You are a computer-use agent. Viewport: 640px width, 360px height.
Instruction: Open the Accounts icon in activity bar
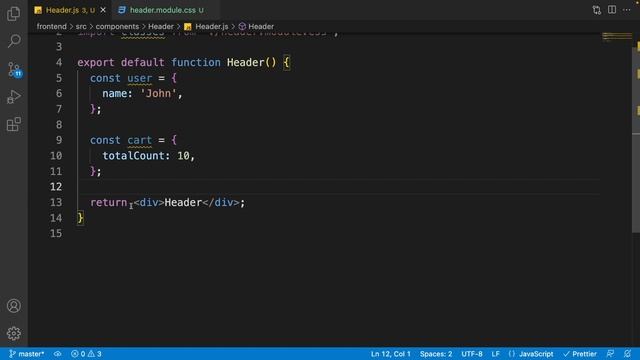point(14,306)
